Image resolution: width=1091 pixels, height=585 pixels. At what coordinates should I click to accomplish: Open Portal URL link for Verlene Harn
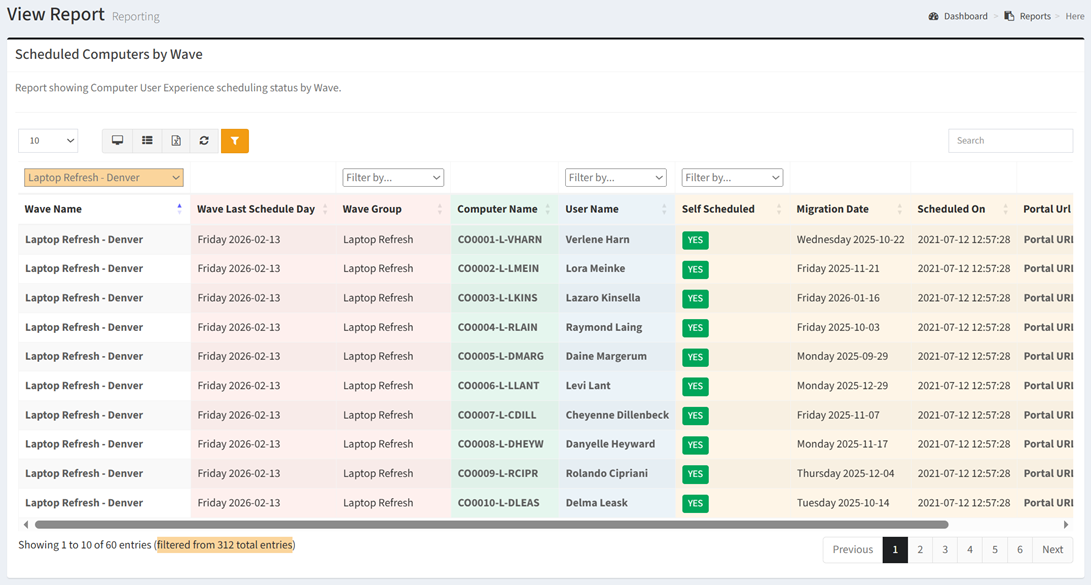1047,240
